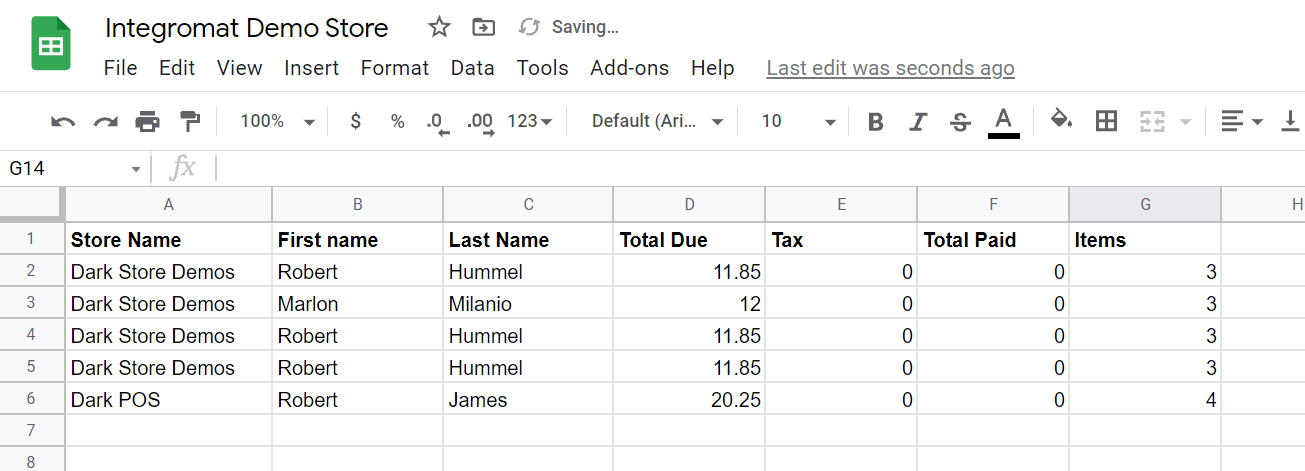The height and width of the screenshot is (471, 1305).
Task: Open Name box dropdown arrow
Action: click(136, 170)
